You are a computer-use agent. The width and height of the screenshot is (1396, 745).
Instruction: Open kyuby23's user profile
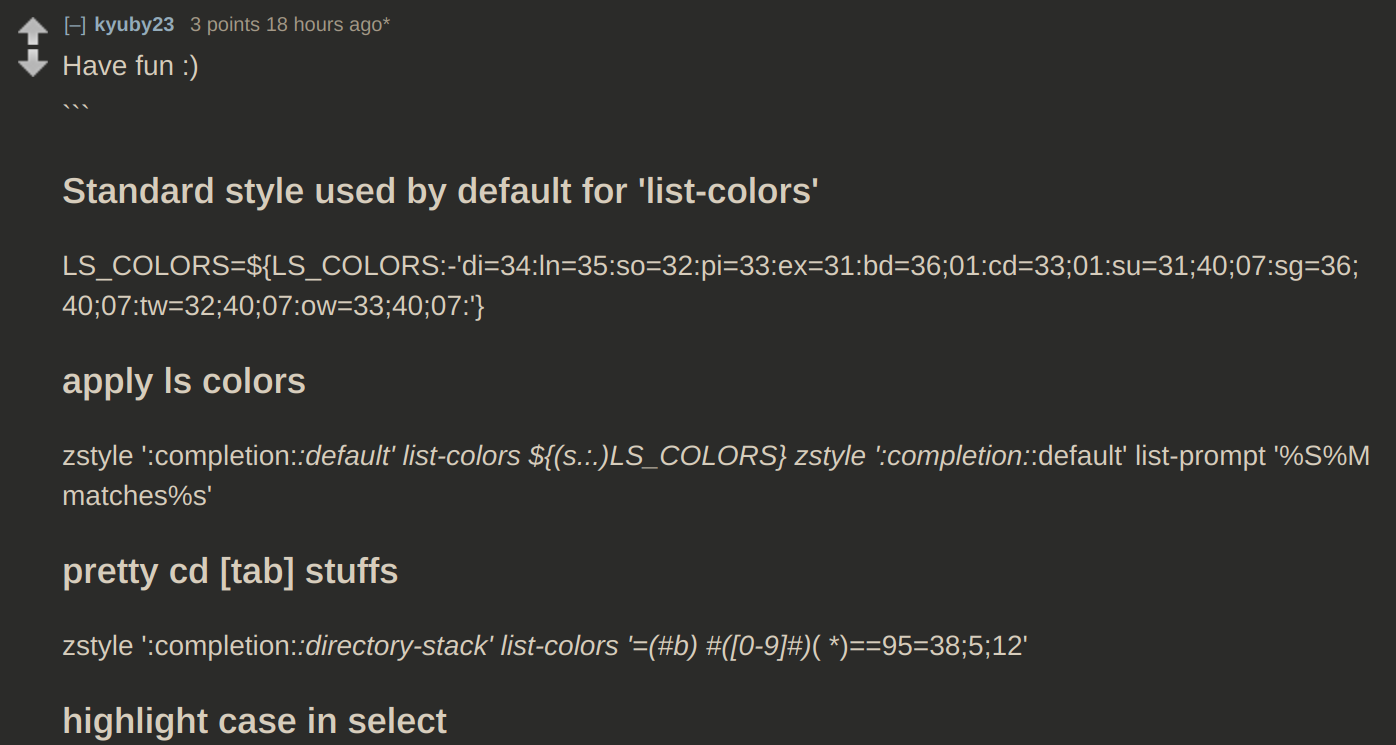[134, 25]
